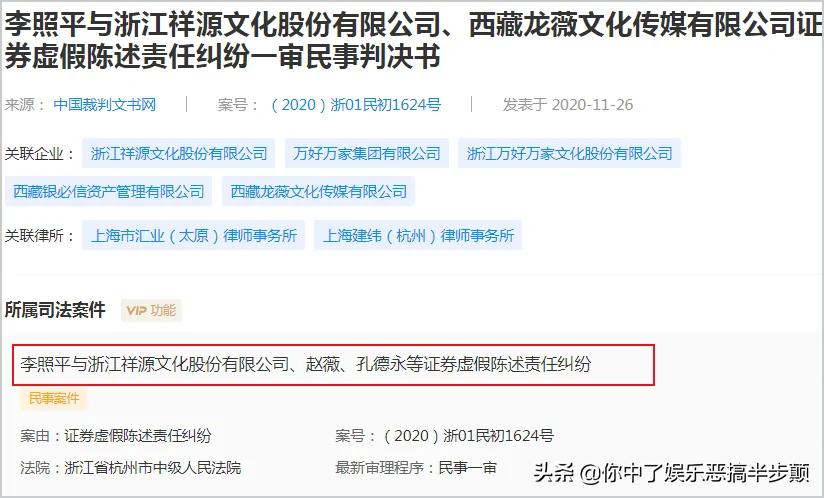This screenshot has height=498, width=824.
Task: Click the publish date 2020-11-26
Action: [592, 105]
